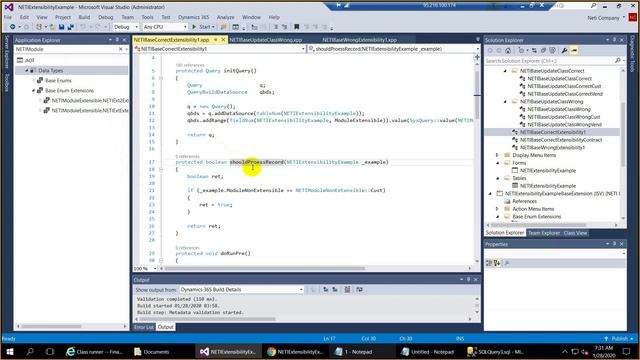Open the Class runner Internet Explorer taskbar item

pos(94,351)
